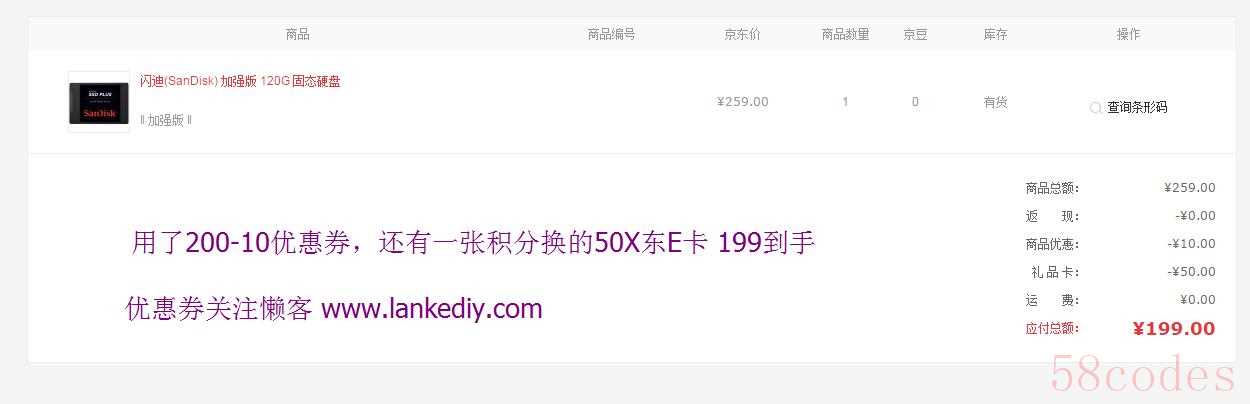Open the SanDisk SSD product thumbnail
1250x404 pixels.
[x=99, y=102]
